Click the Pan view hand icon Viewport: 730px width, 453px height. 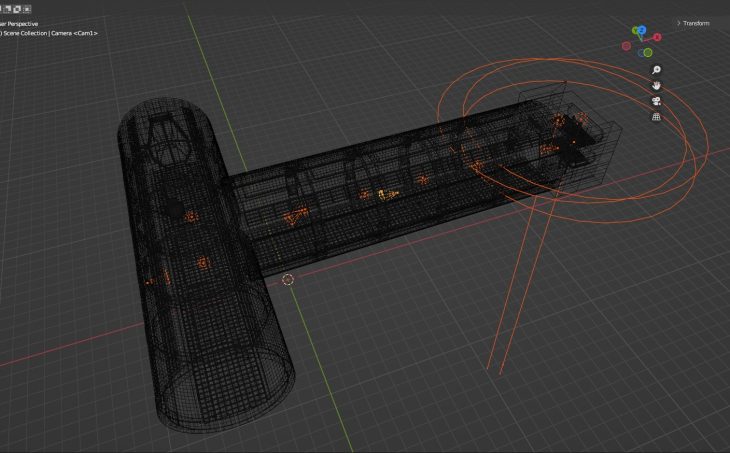656,85
